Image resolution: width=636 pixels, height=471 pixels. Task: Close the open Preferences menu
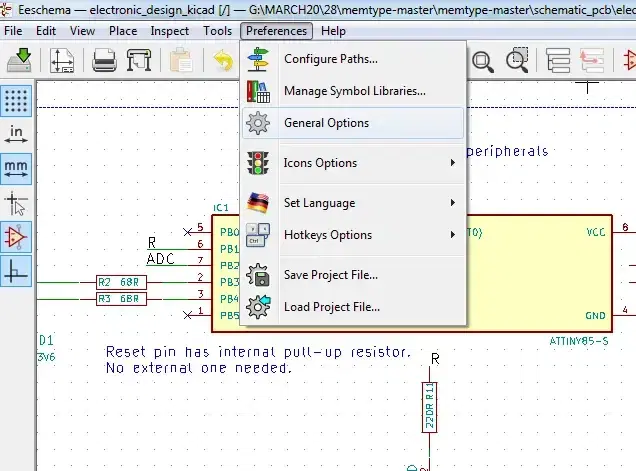pyautogui.click(x=276, y=31)
